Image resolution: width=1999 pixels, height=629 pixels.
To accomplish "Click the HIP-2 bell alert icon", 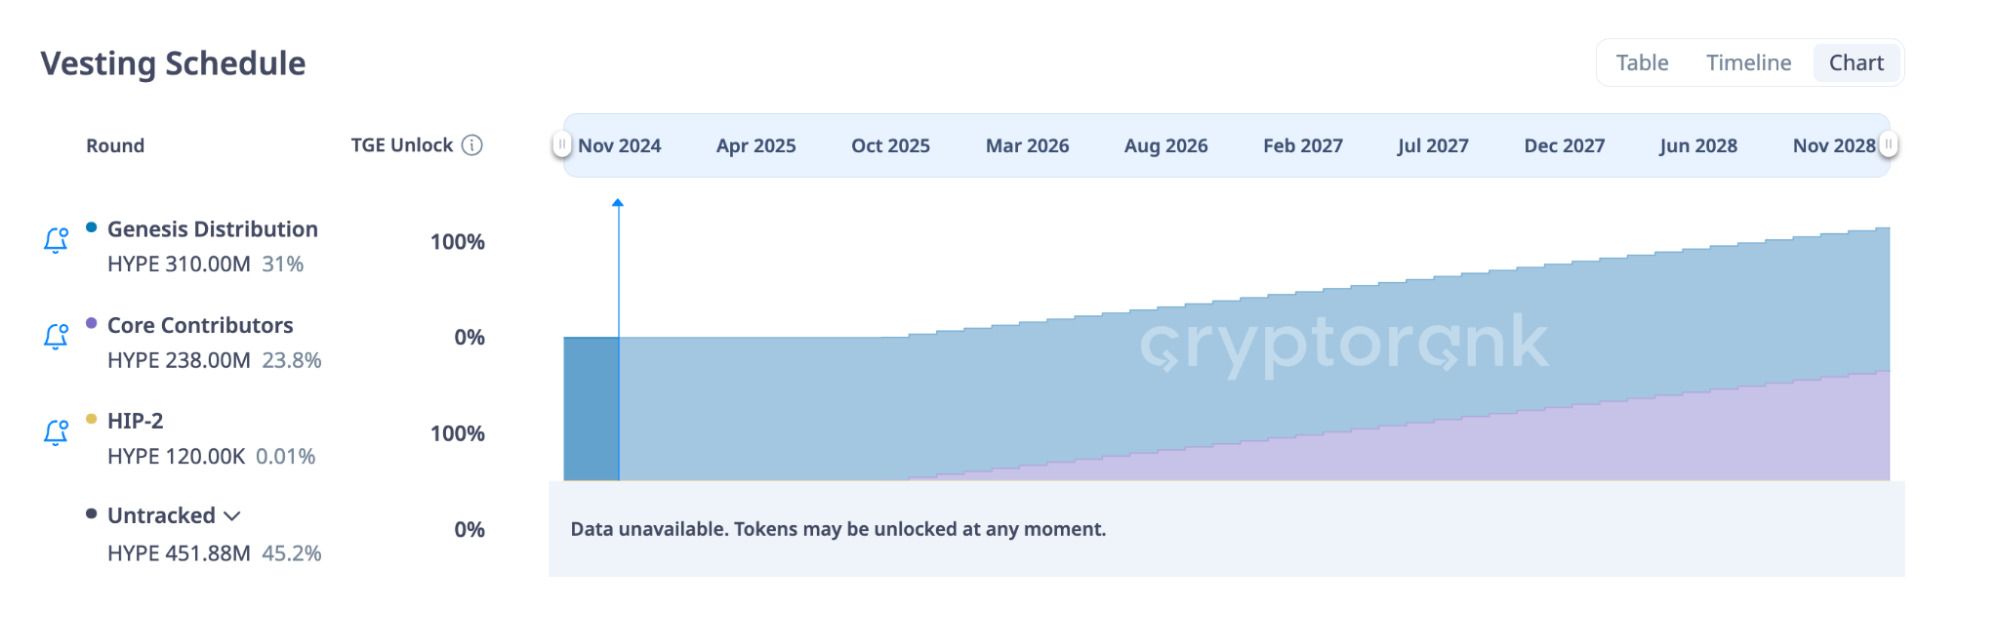I will click(x=56, y=432).
